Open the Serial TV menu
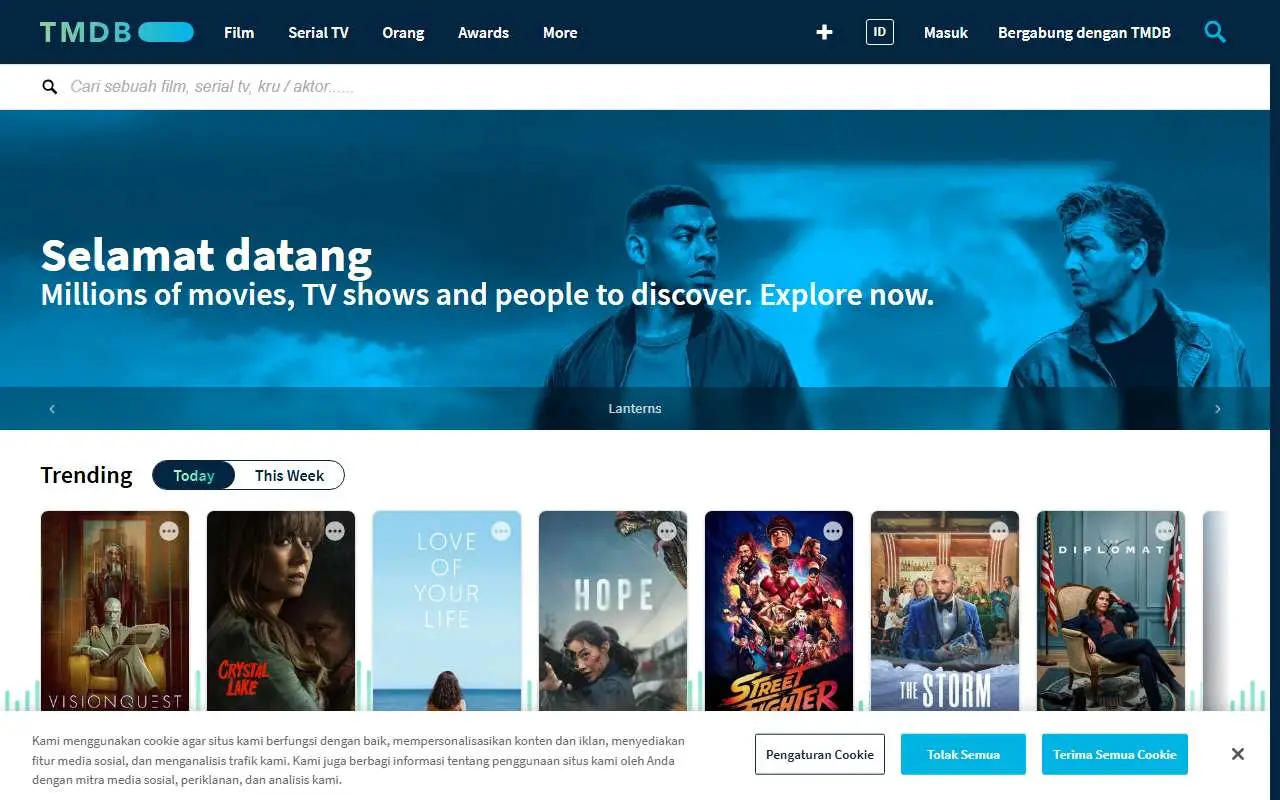Image resolution: width=1280 pixels, height=800 pixels. pos(318,32)
